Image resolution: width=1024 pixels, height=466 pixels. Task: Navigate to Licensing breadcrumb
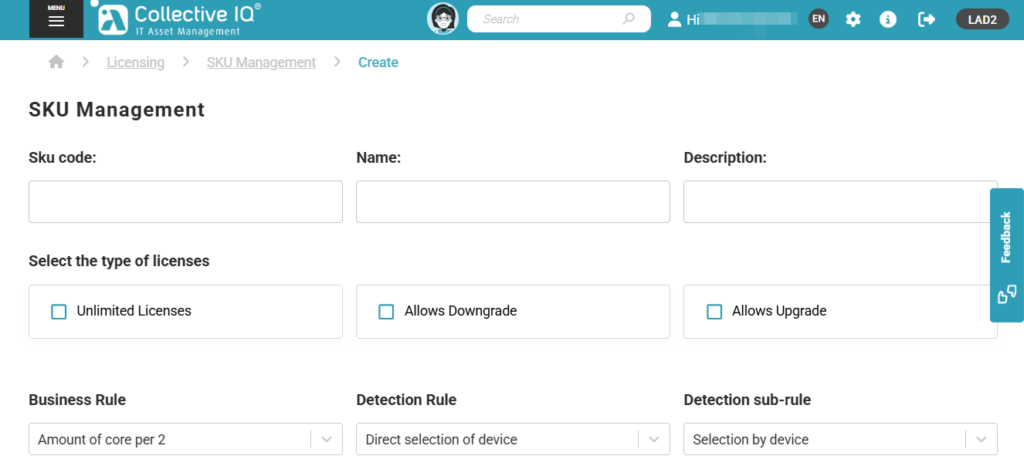pos(136,62)
